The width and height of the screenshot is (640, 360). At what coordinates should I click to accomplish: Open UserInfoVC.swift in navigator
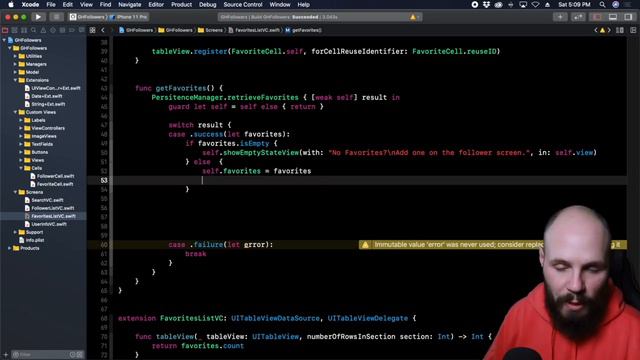point(46,224)
